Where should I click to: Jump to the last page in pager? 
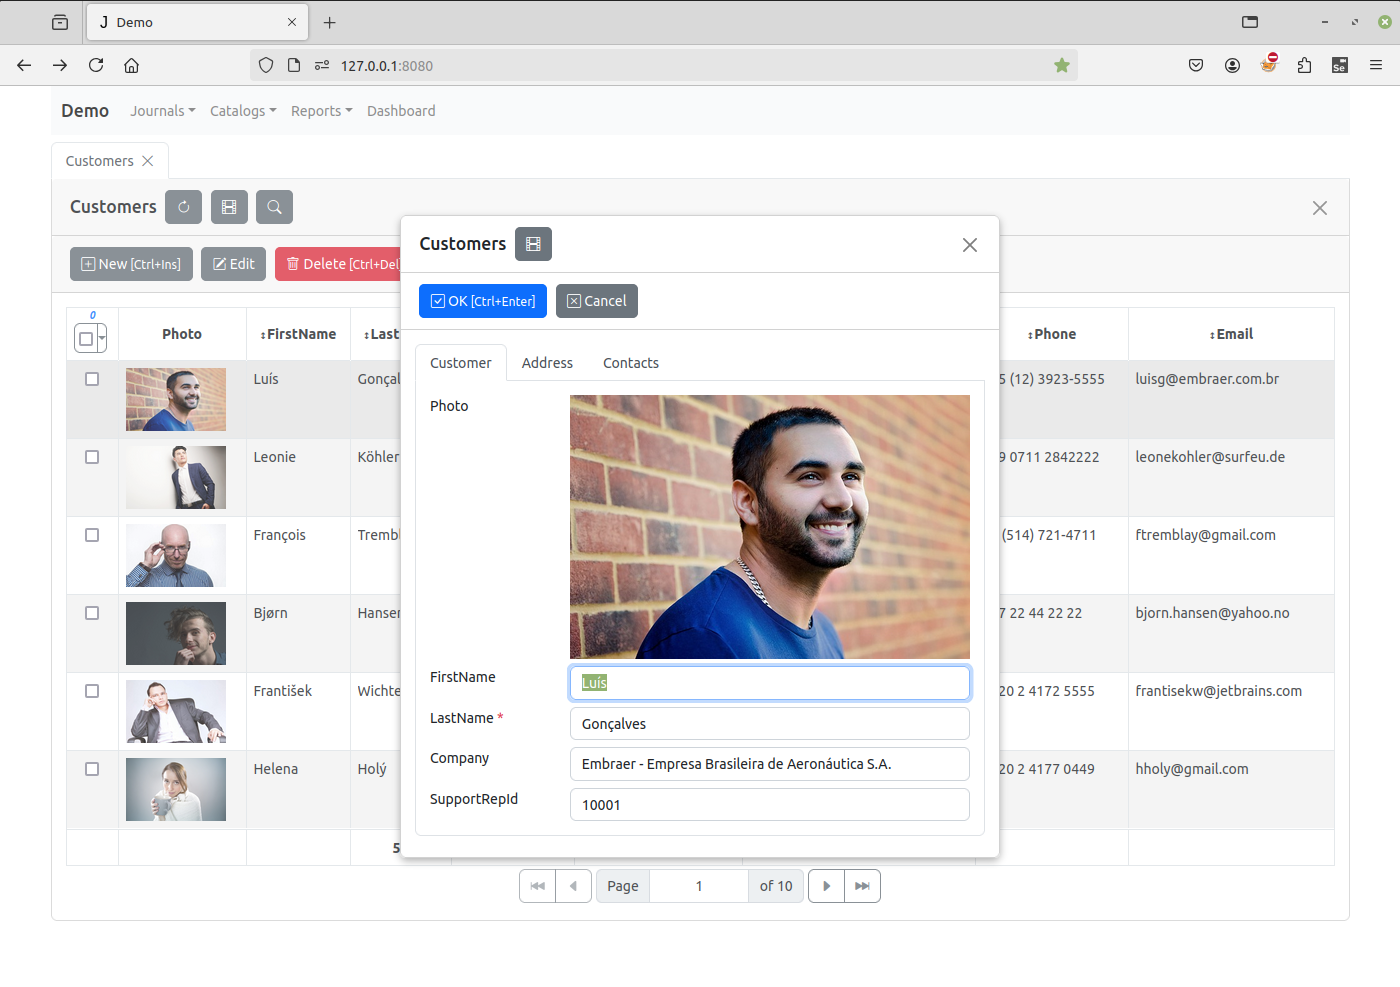862,886
